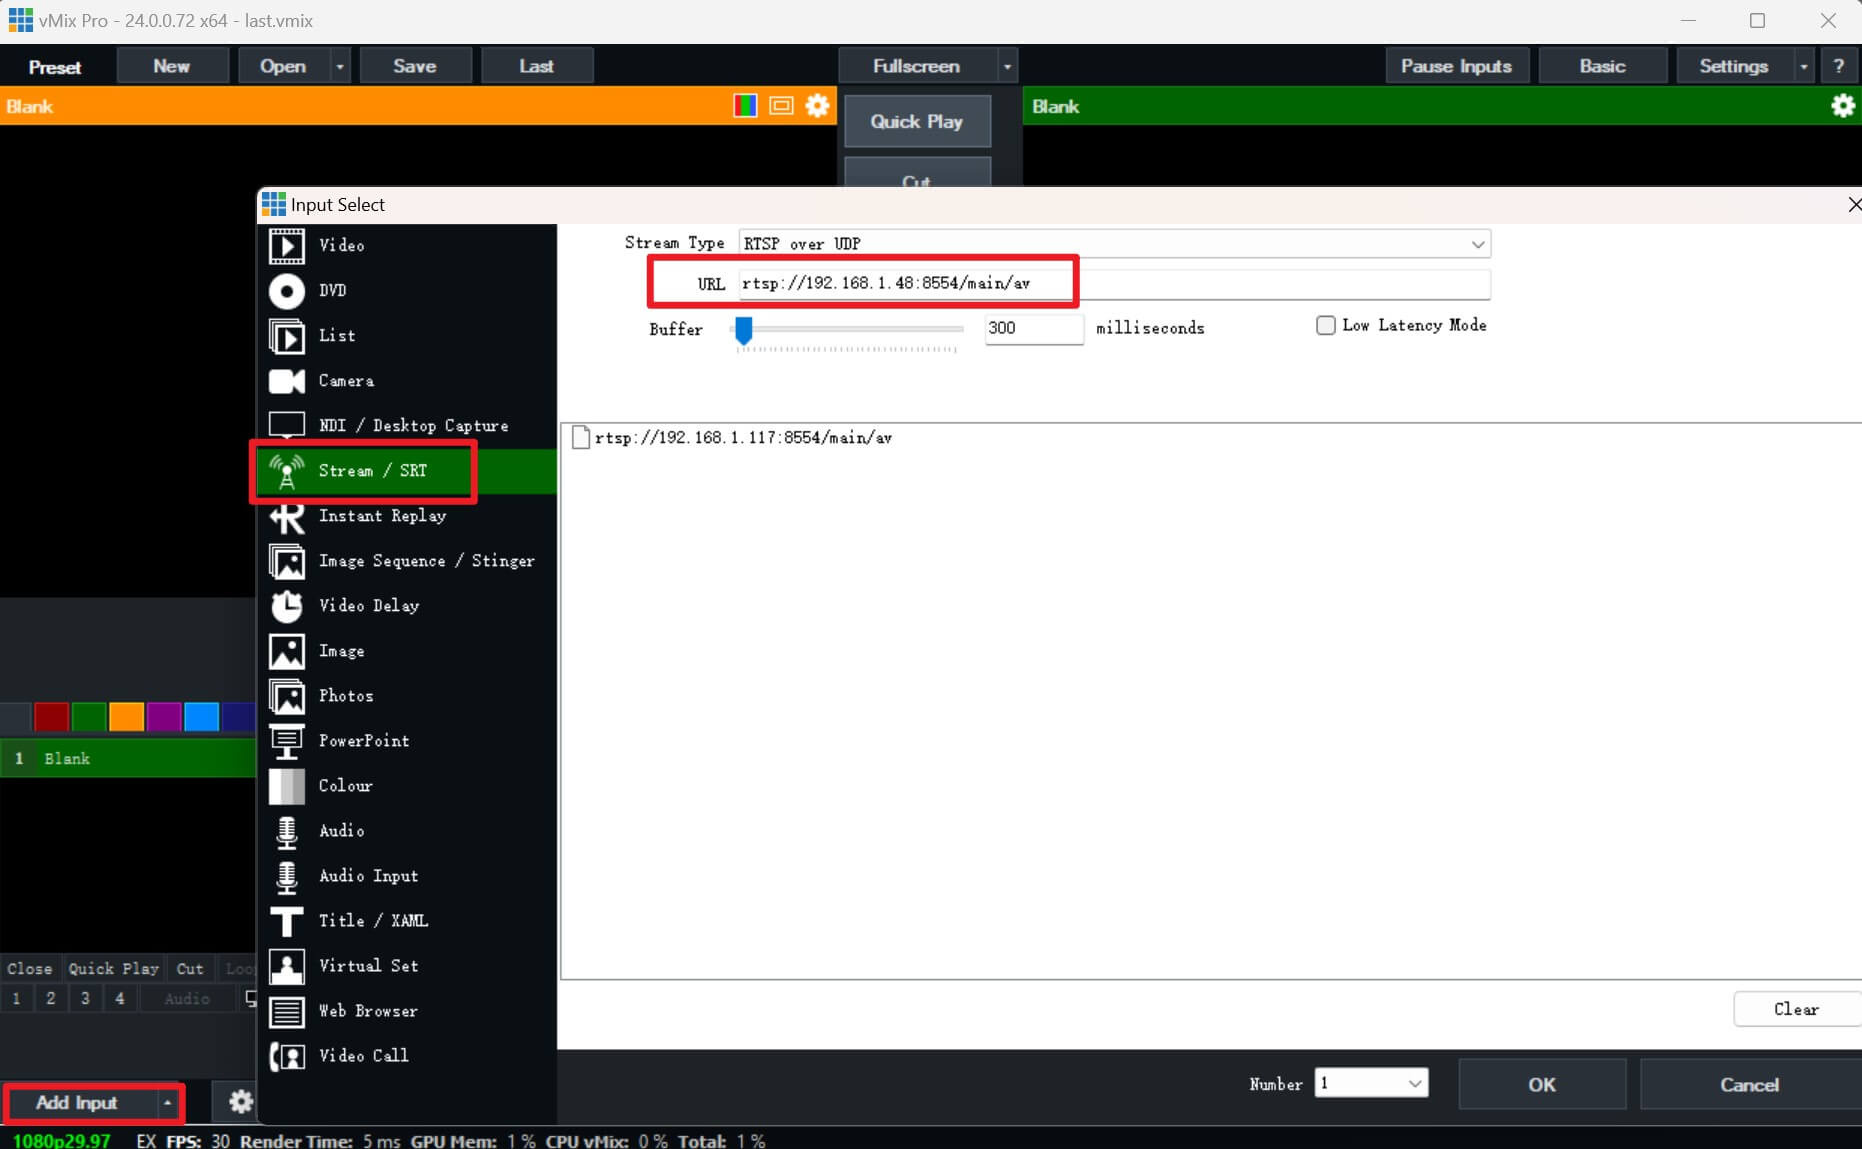
Task: Clear the recent stream URL list
Action: pos(1795,1009)
